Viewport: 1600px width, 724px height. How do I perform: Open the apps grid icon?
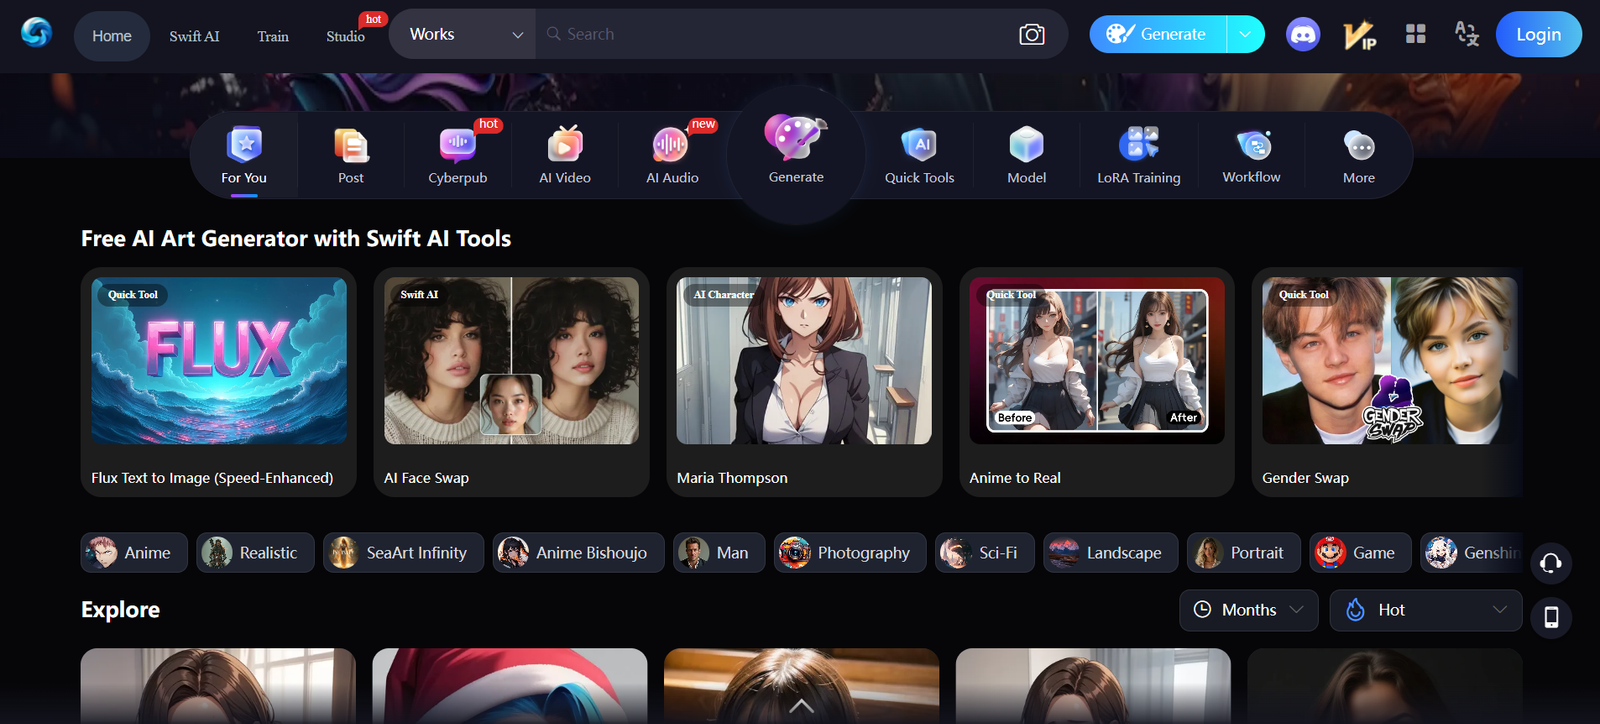click(1415, 34)
